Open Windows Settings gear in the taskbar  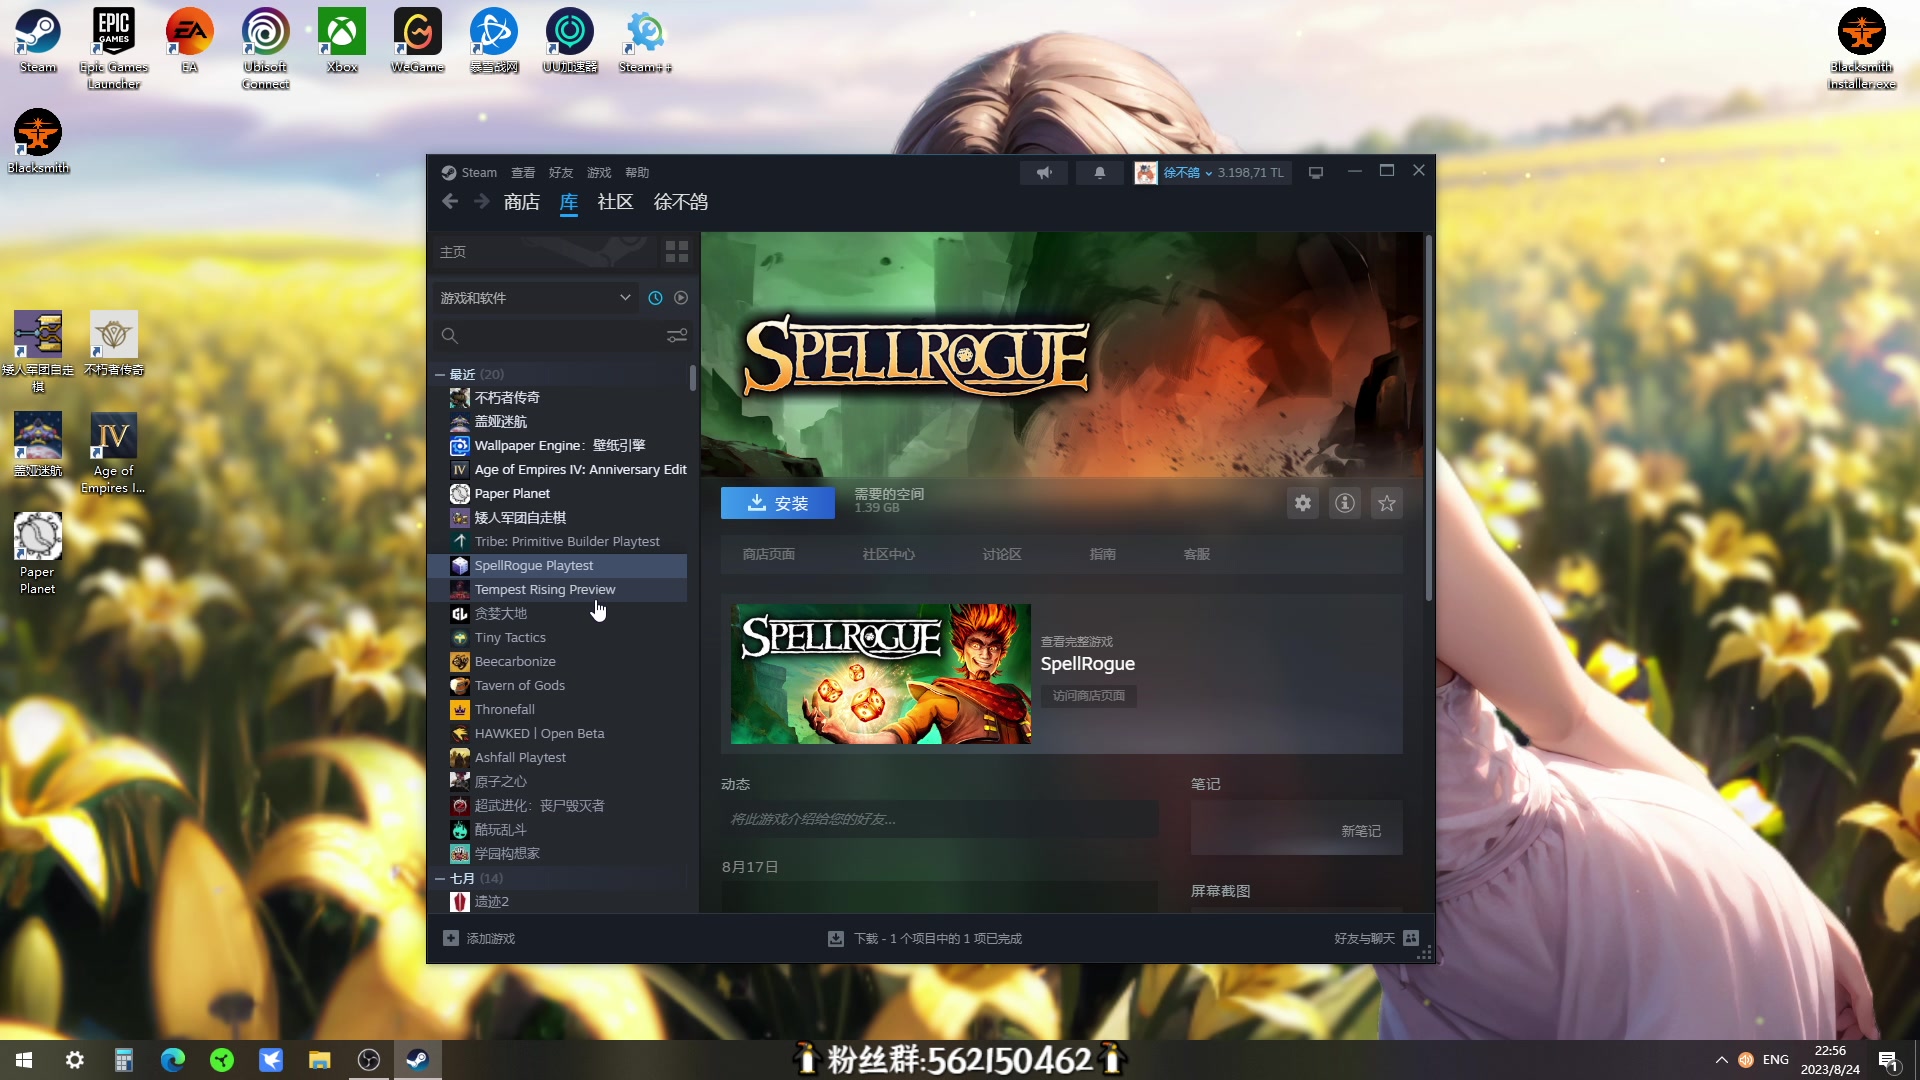[x=75, y=1060]
